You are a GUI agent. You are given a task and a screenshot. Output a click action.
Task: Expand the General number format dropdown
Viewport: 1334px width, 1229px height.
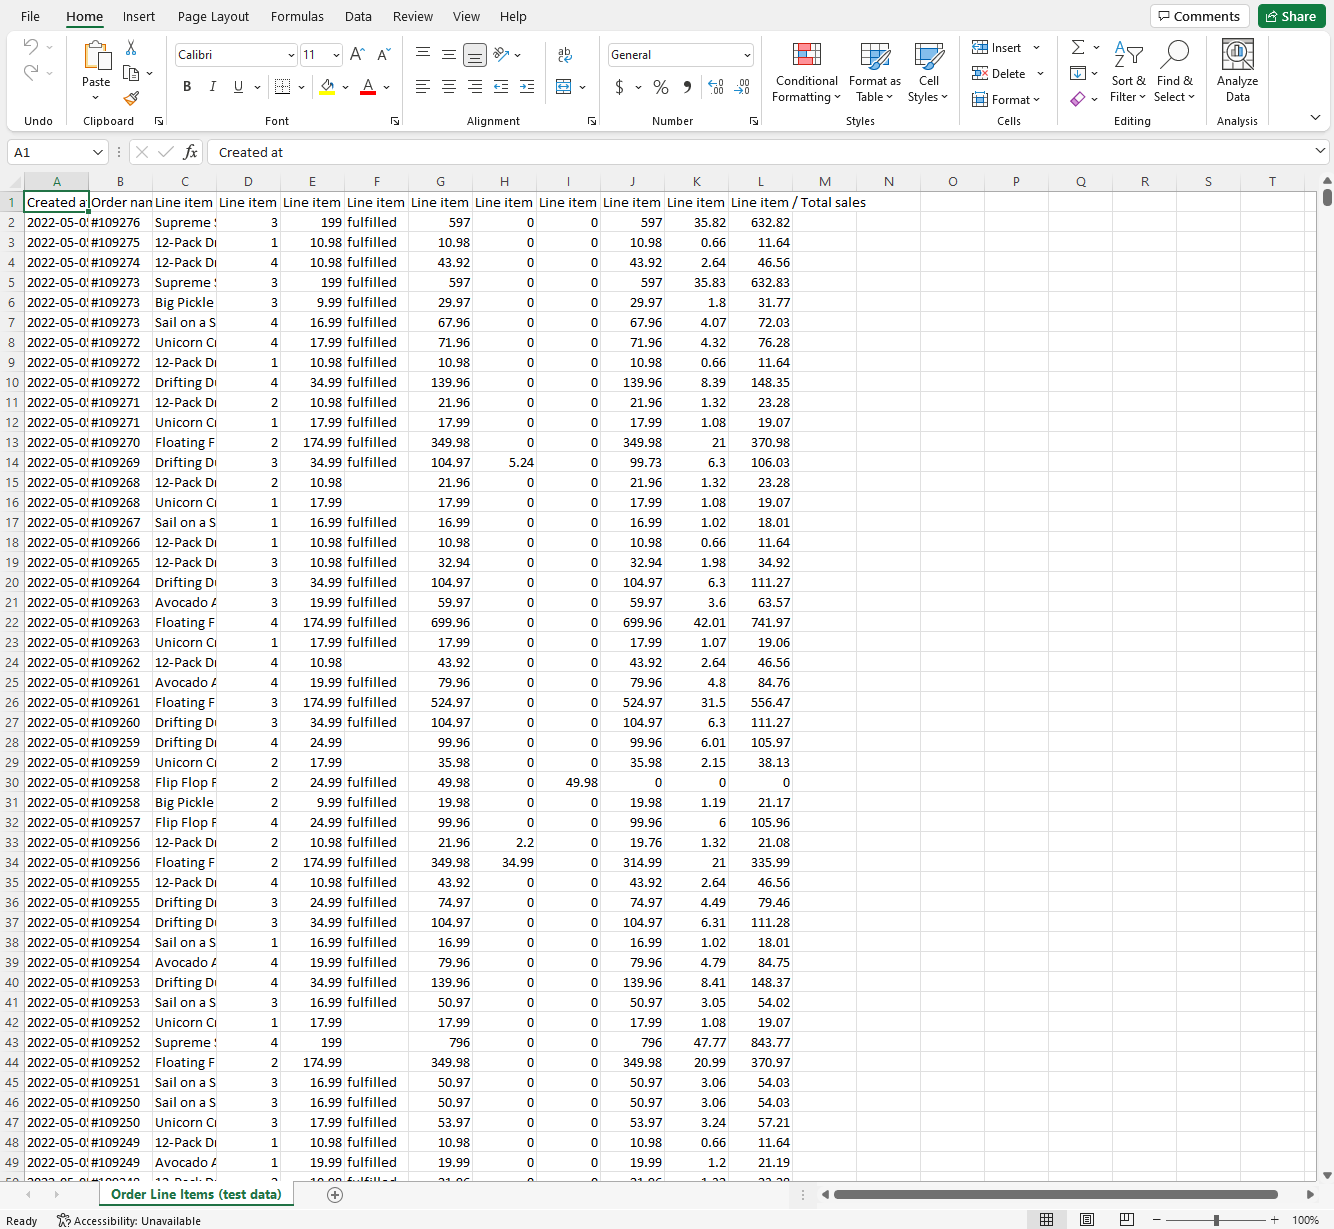[x=747, y=55]
